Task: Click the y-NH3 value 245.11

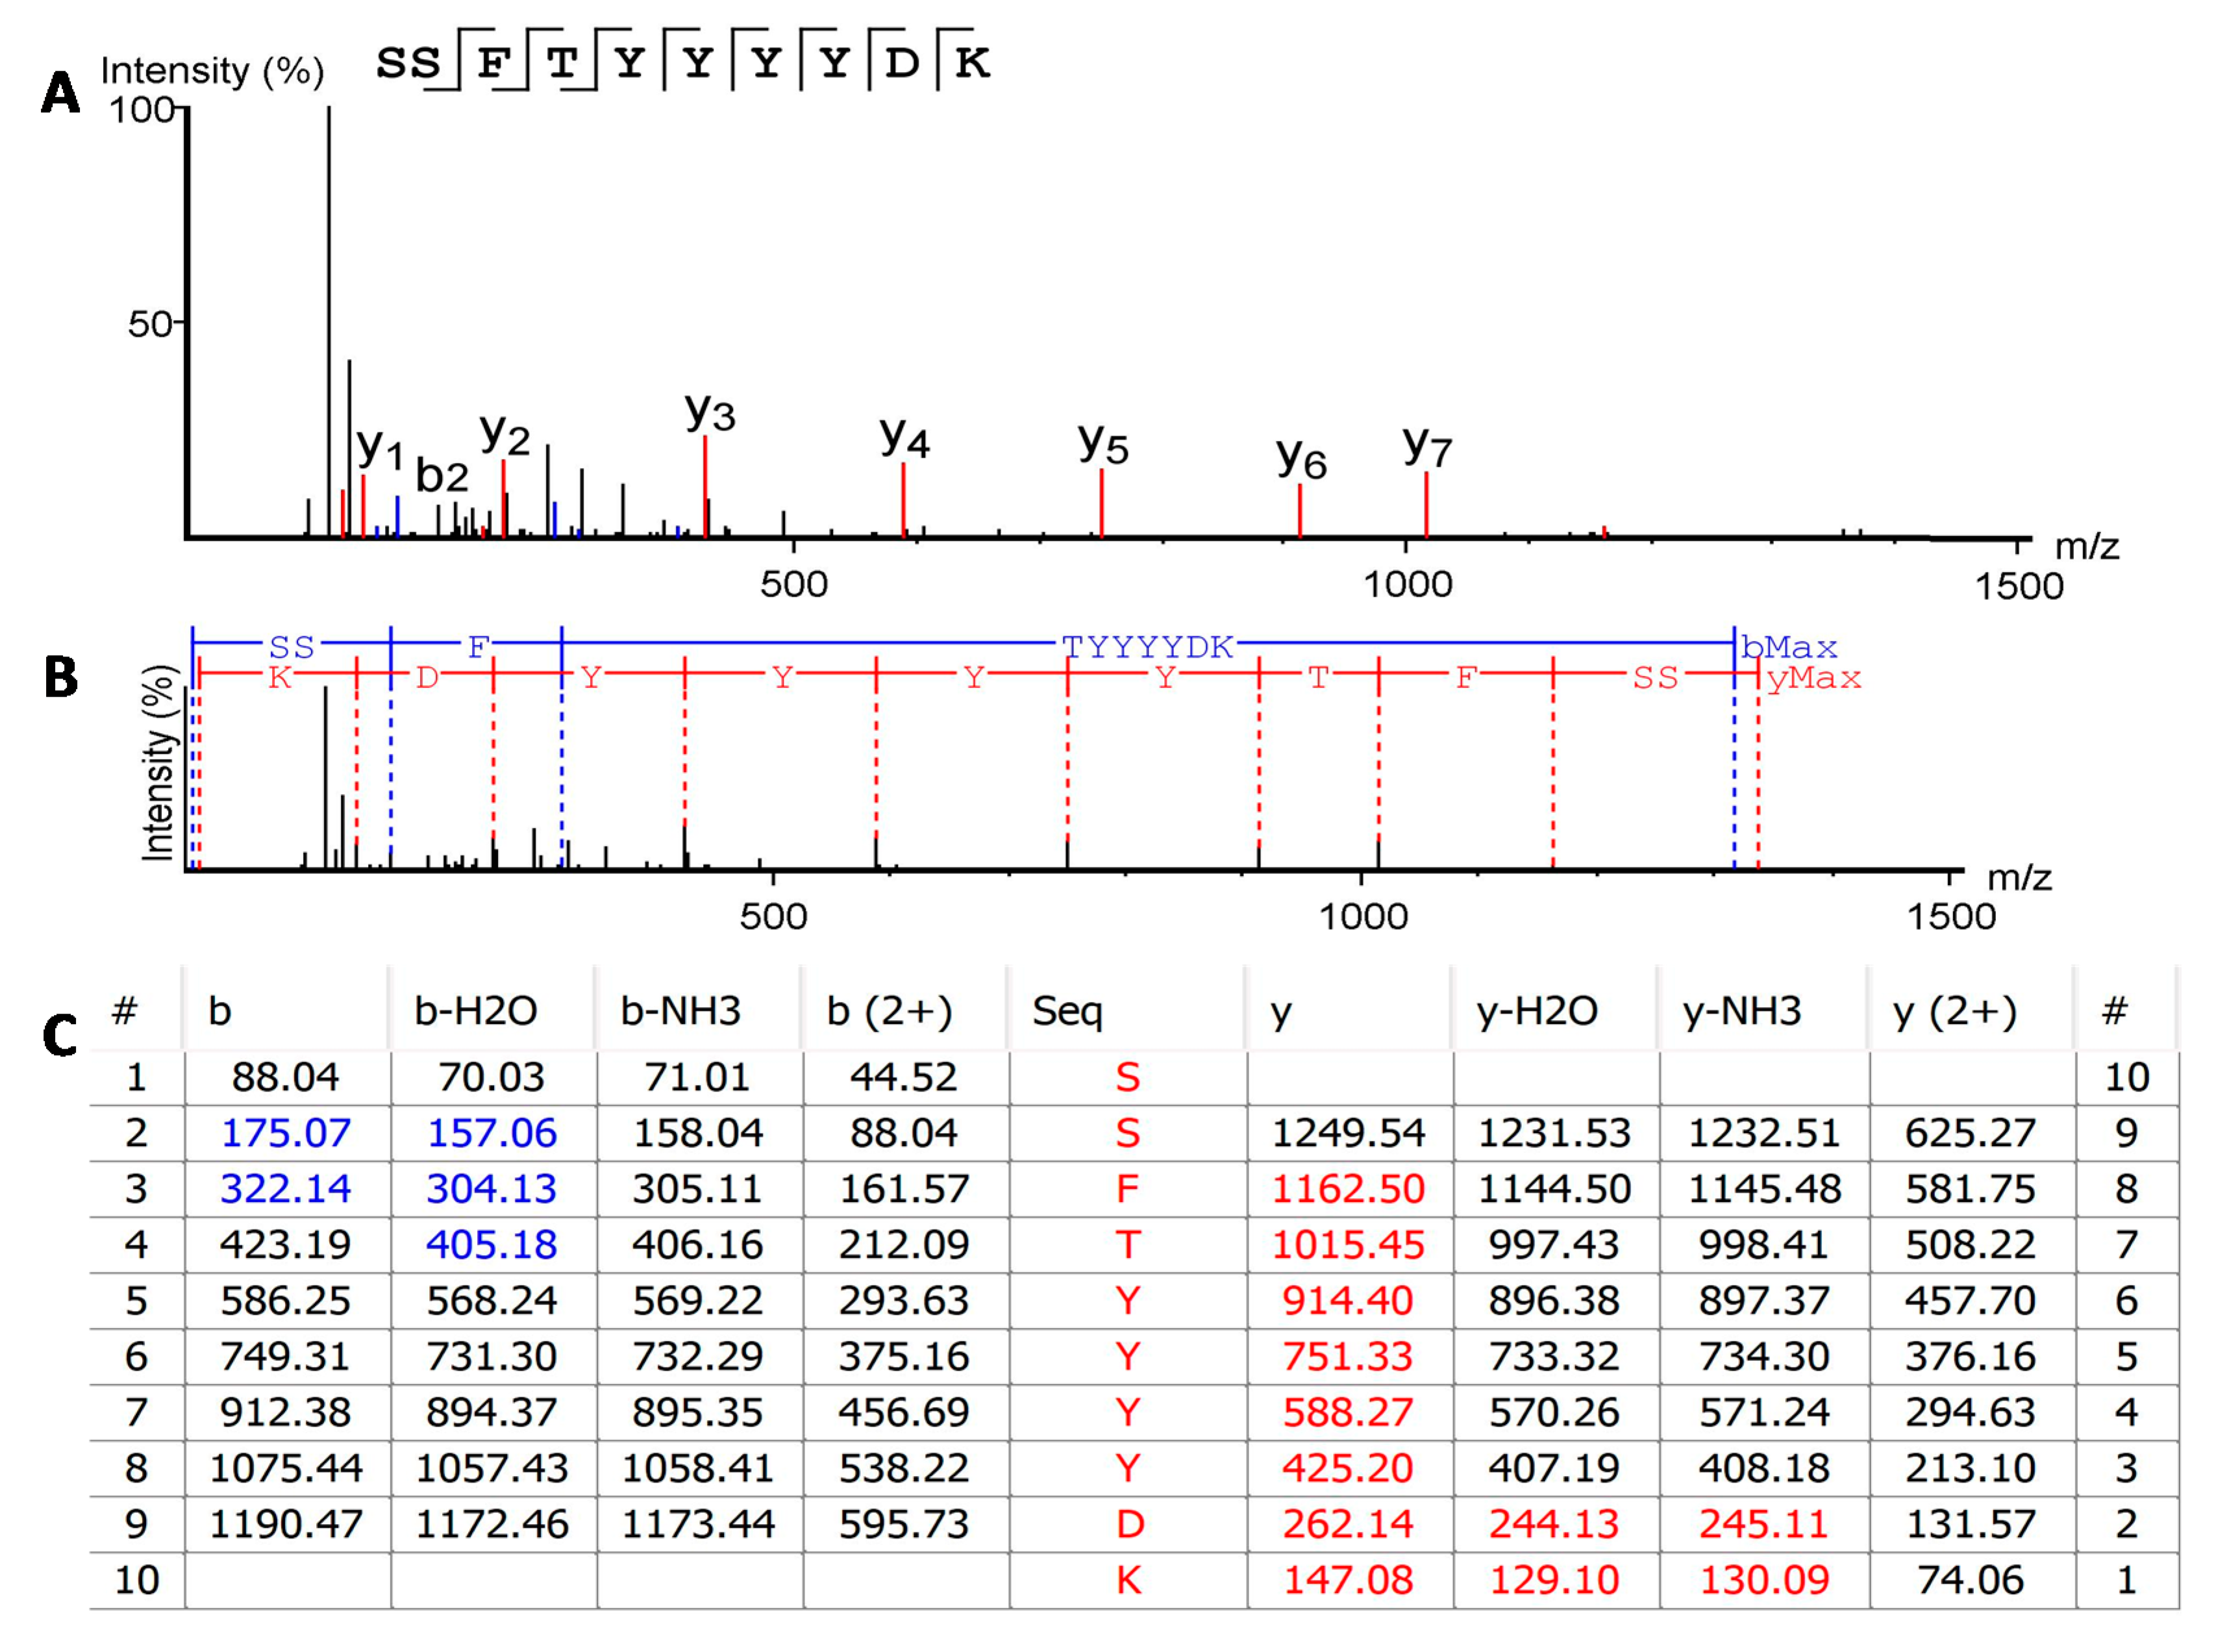Action: (1764, 1524)
